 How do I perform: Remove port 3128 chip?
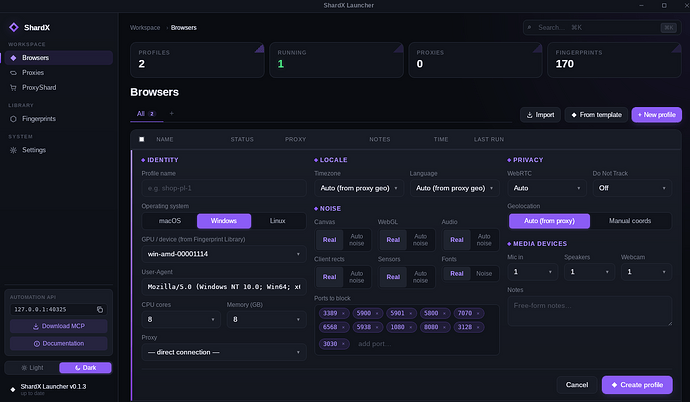(x=478, y=327)
